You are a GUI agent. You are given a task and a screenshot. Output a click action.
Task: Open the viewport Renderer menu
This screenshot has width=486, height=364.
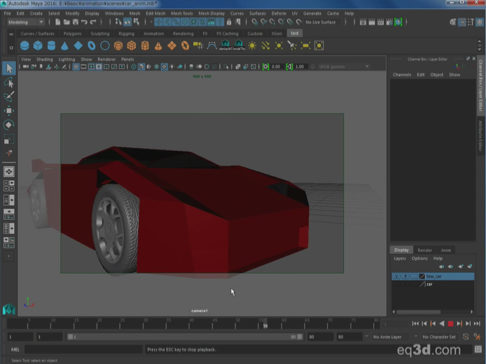(106, 59)
